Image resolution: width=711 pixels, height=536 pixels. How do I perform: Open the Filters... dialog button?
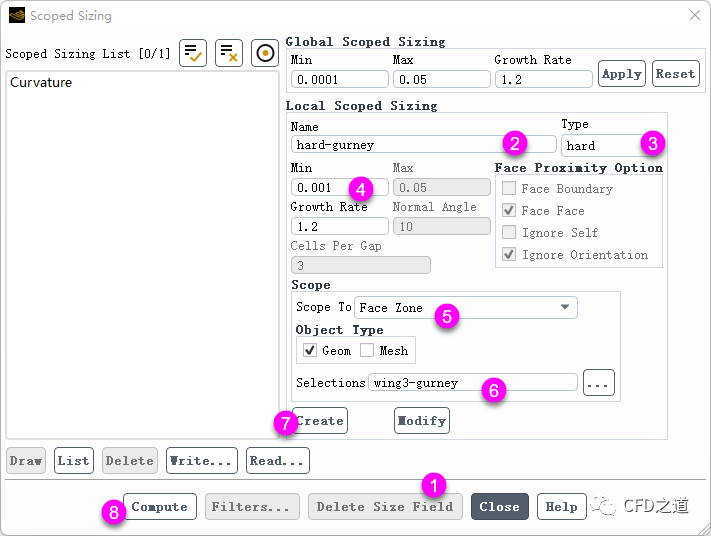[252, 506]
